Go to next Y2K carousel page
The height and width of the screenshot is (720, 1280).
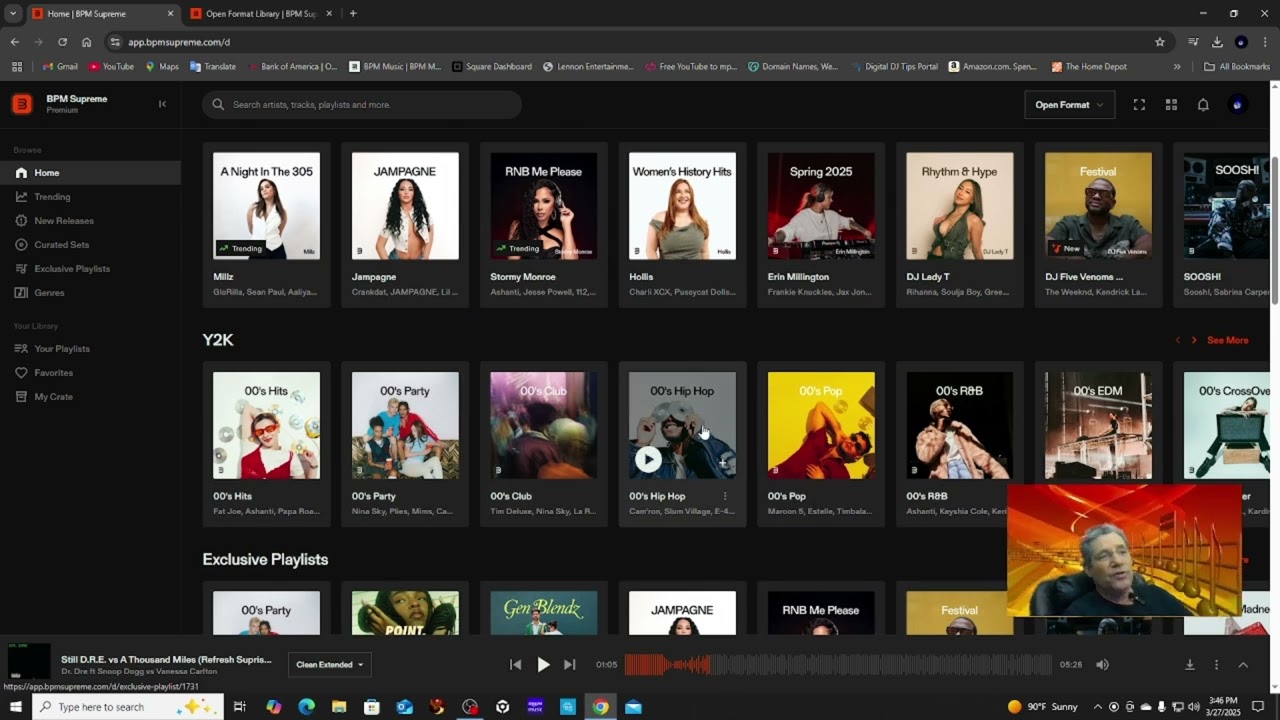coord(1193,340)
